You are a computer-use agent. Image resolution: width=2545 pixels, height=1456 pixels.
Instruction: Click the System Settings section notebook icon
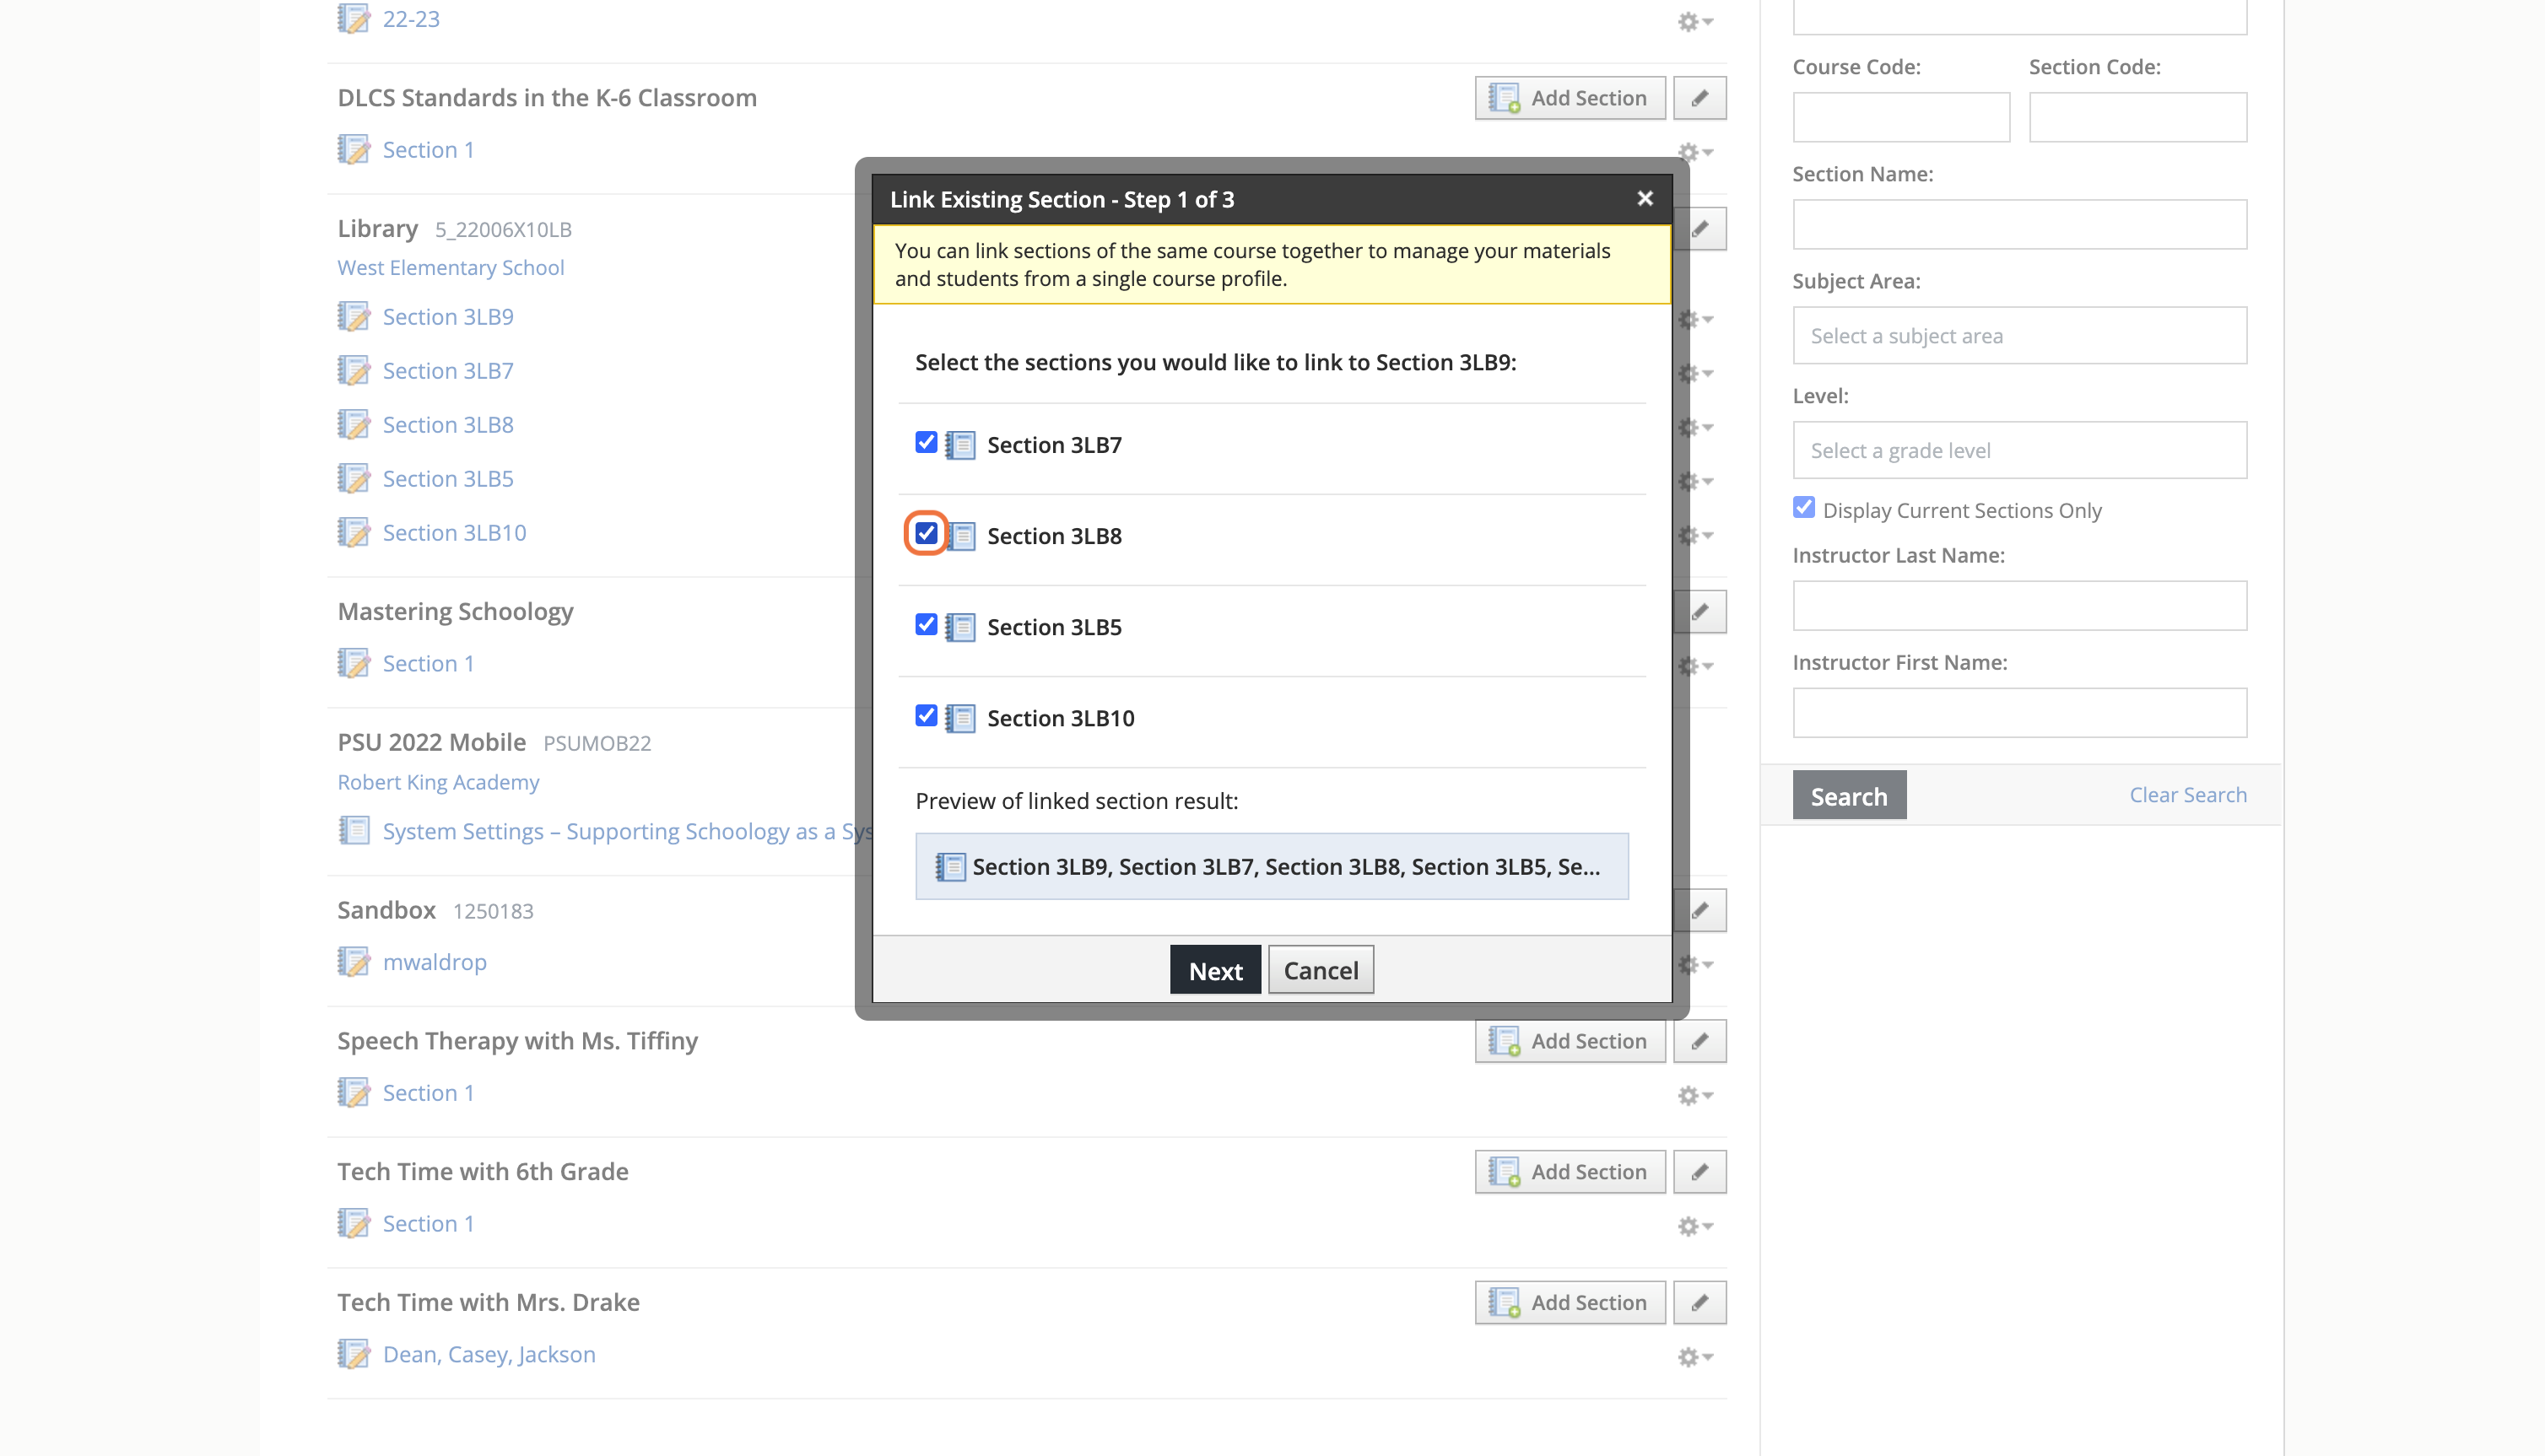(353, 830)
